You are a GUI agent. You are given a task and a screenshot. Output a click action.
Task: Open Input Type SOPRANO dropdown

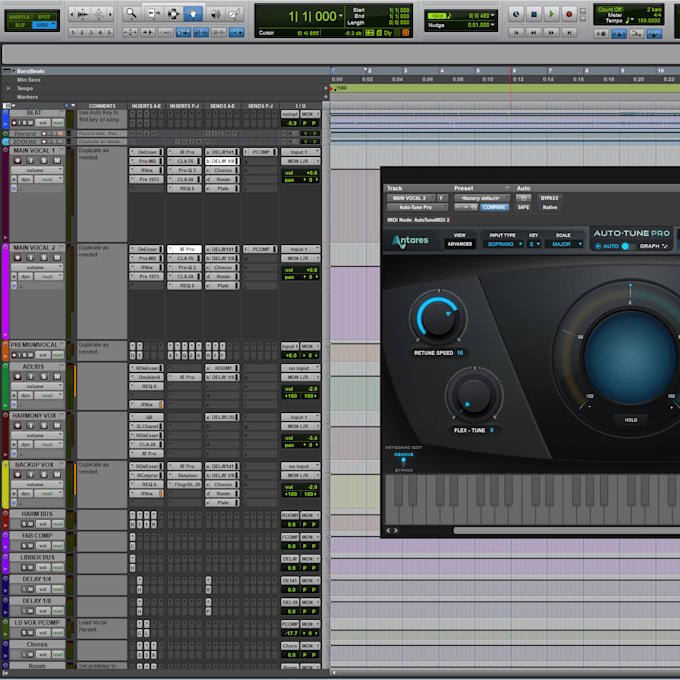(x=504, y=244)
